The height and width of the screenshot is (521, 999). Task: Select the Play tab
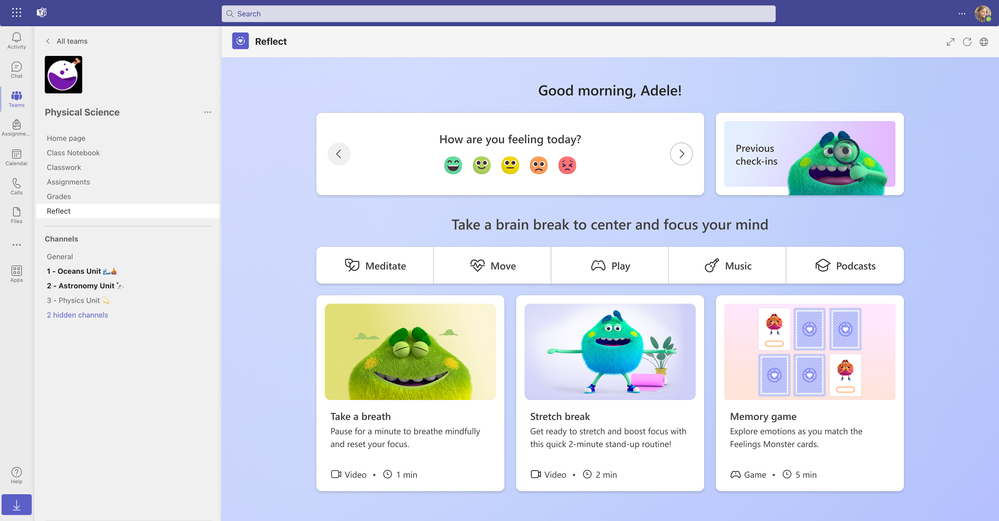click(x=610, y=266)
